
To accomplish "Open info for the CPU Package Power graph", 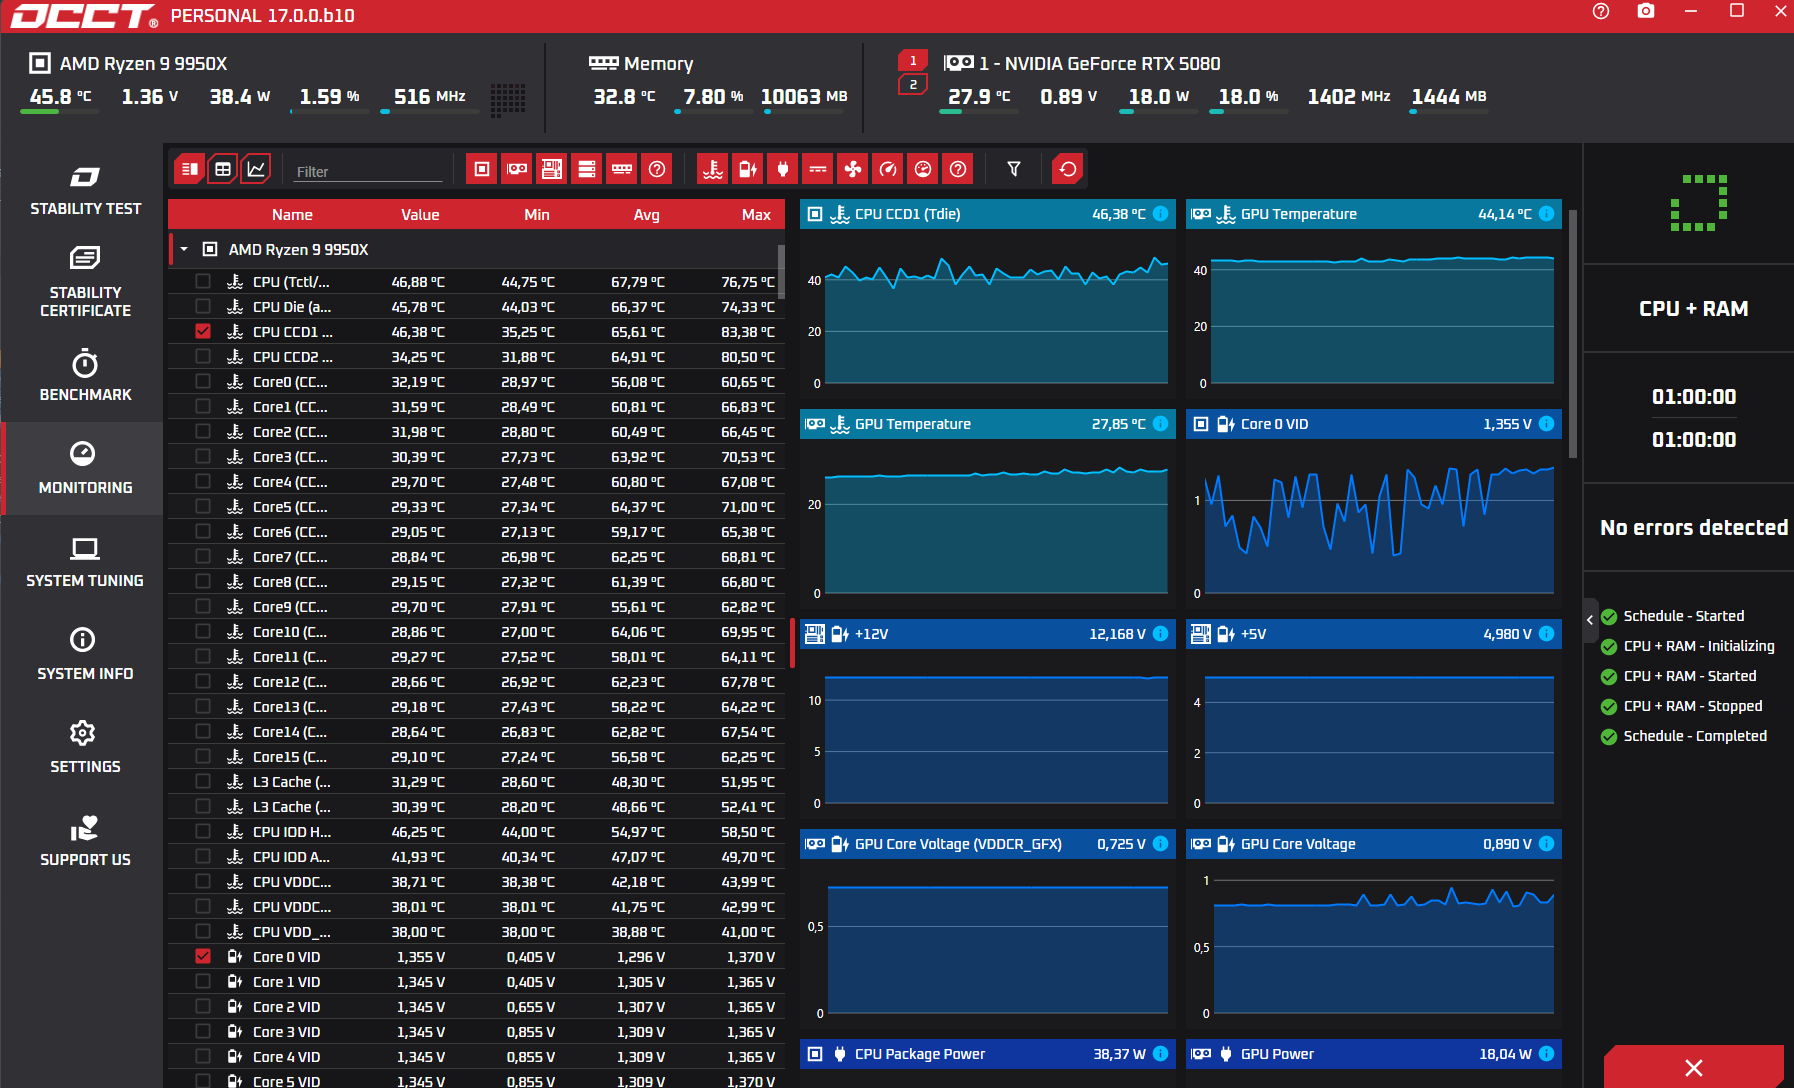I will pyautogui.click(x=1160, y=1054).
